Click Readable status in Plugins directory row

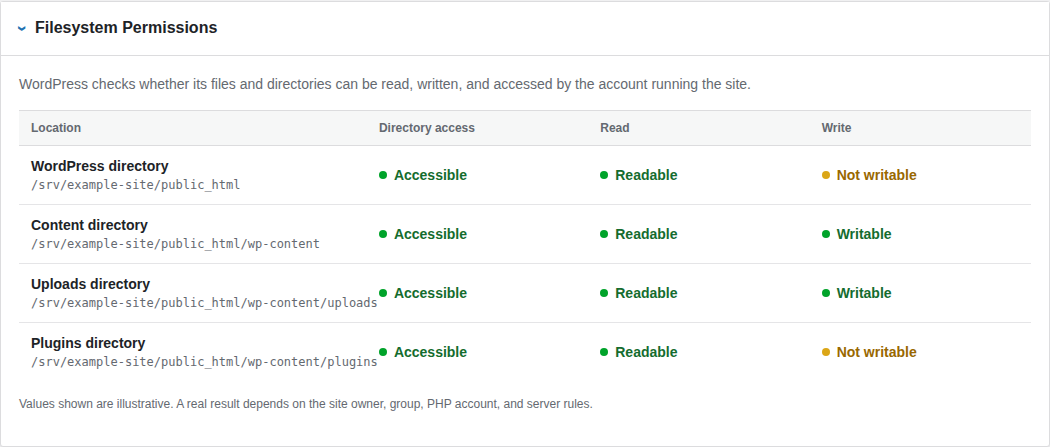(646, 352)
